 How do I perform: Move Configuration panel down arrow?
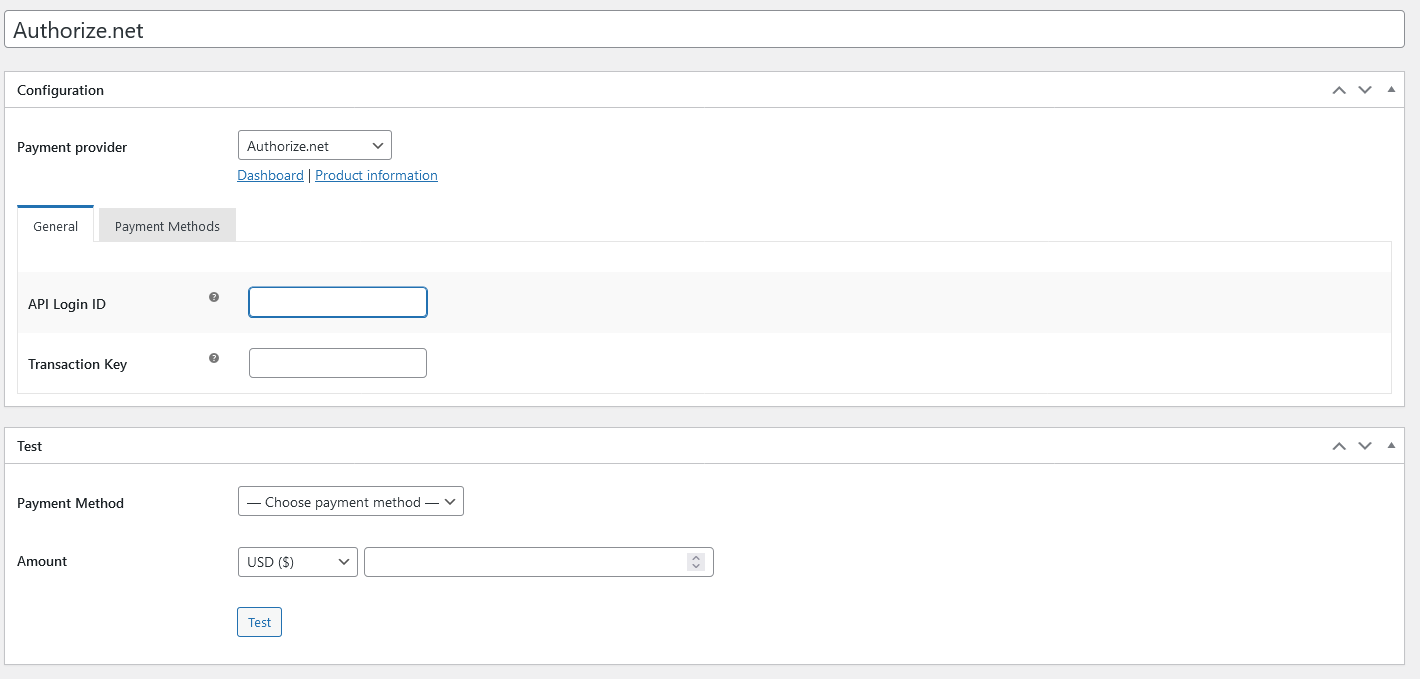1365,90
